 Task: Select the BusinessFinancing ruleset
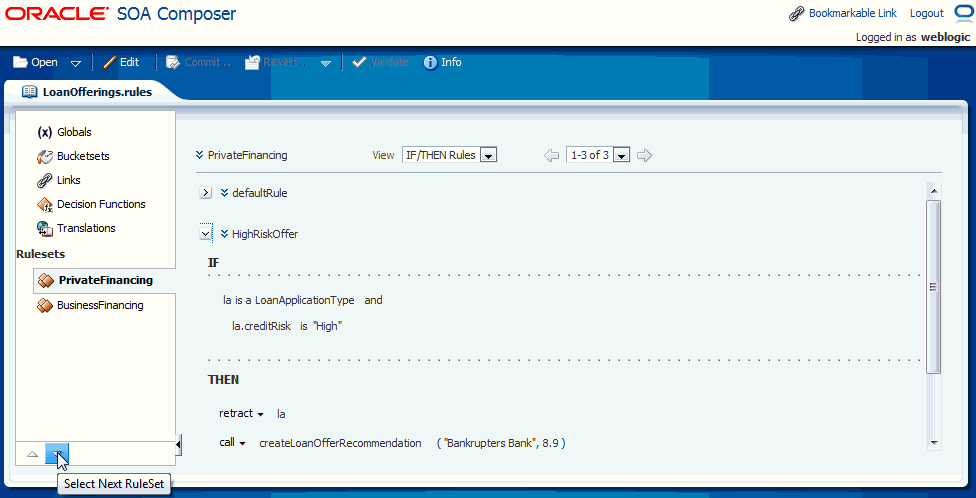[x=100, y=305]
